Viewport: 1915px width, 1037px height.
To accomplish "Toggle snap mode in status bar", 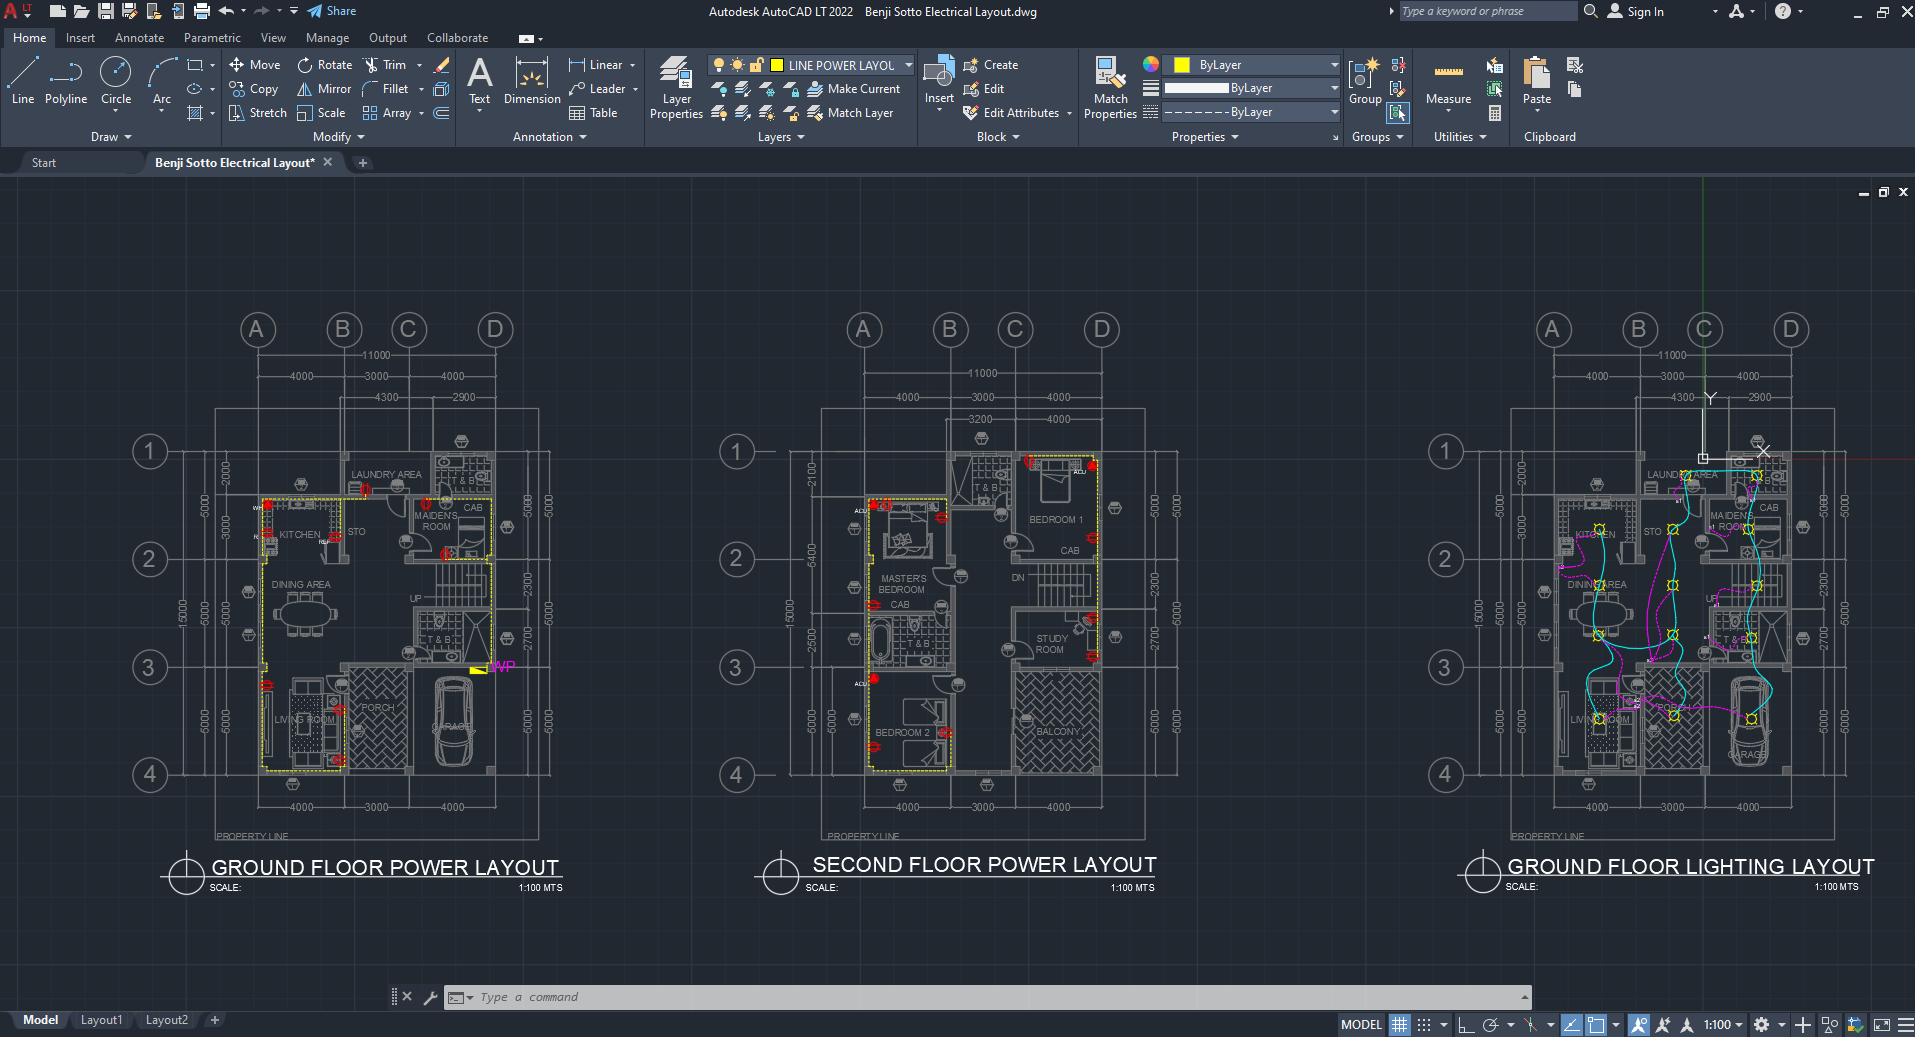I will pyautogui.click(x=1424, y=1024).
